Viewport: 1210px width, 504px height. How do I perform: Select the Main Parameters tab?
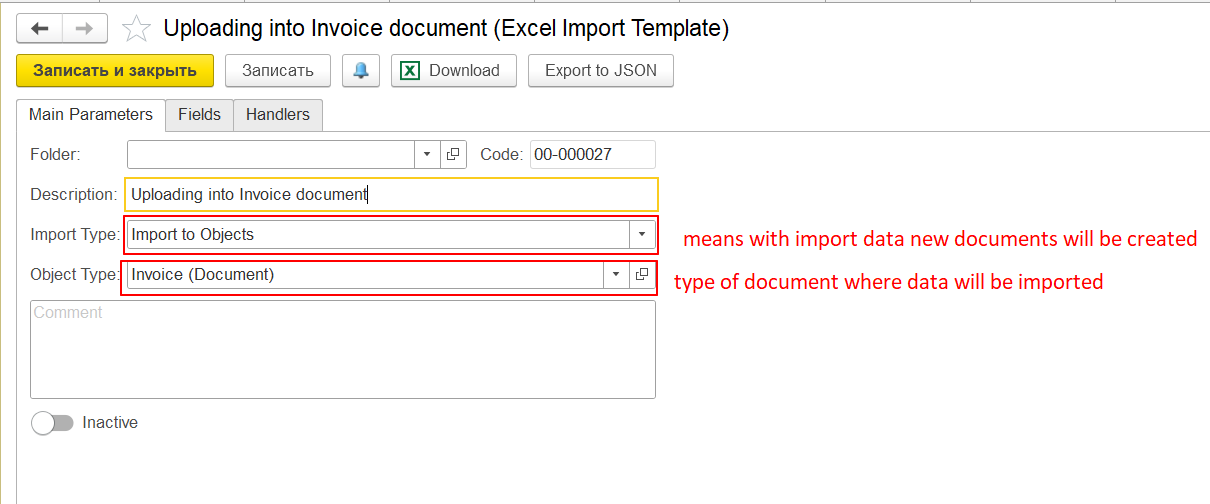[91, 114]
